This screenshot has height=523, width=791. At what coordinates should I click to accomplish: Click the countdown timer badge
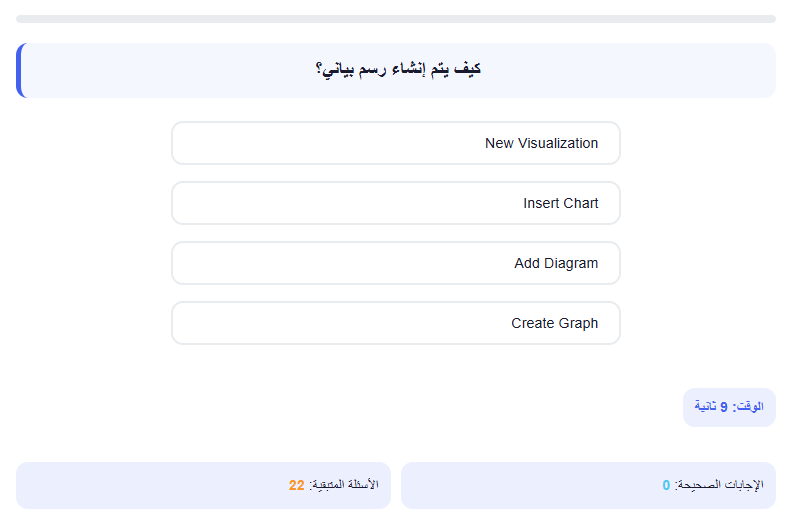(729, 407)
